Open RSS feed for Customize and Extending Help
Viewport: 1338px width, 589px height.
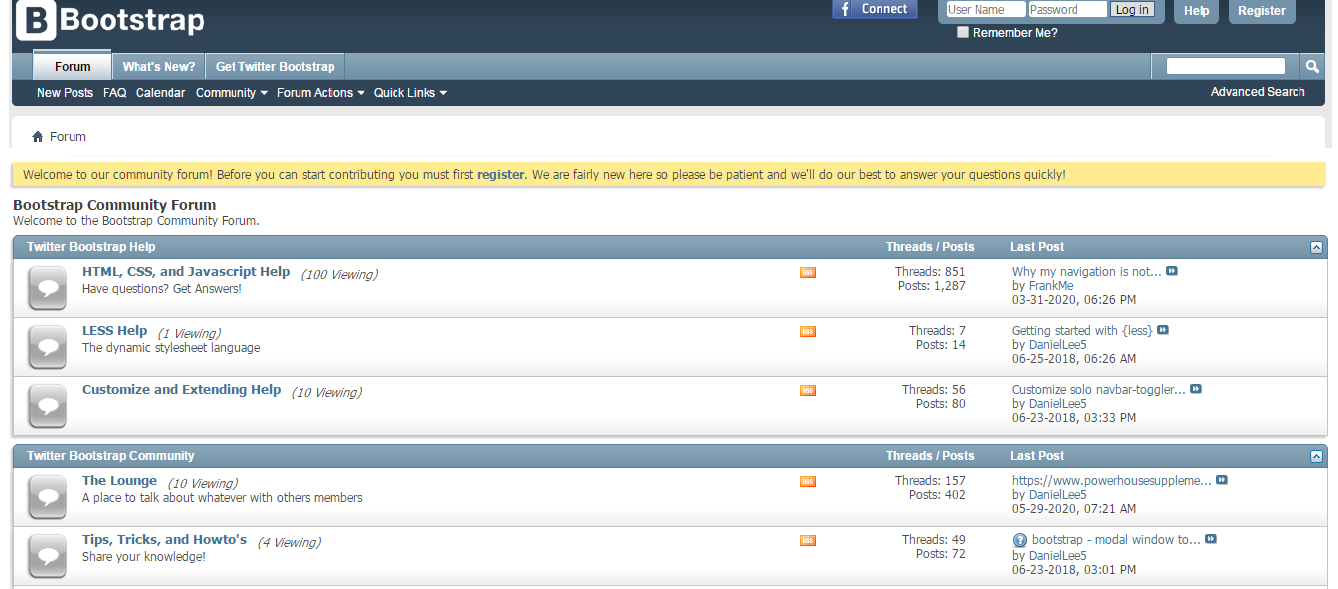808,390
